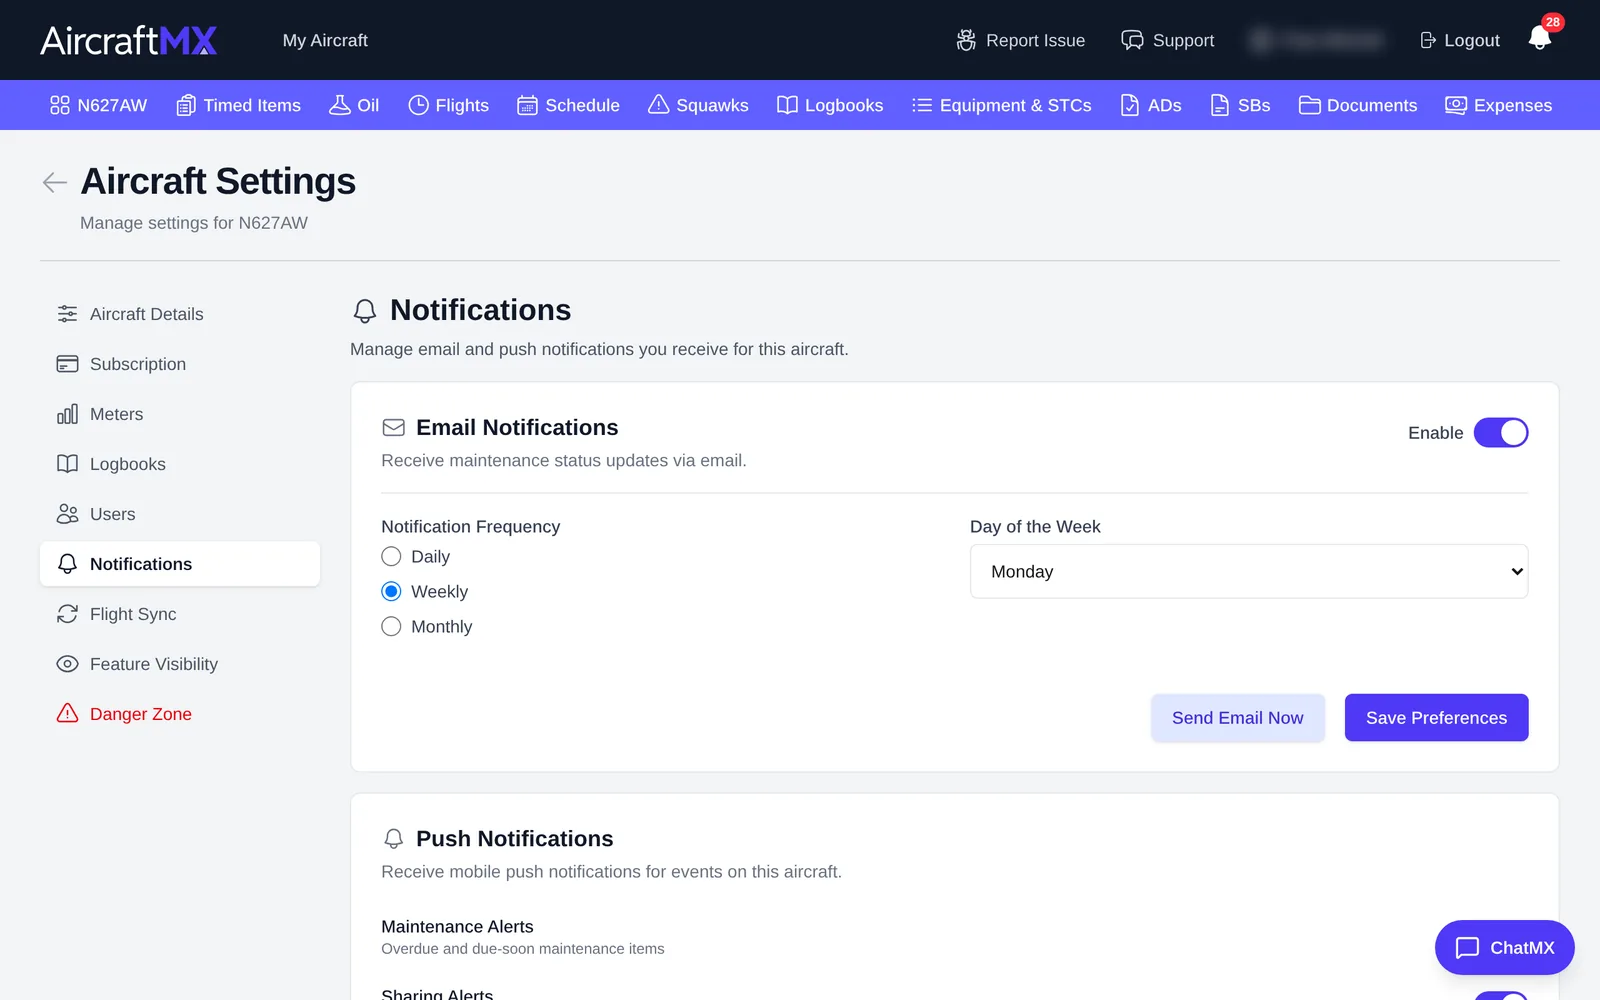
Task: Open Flights via the clock icon
Action: coord(418,105)
